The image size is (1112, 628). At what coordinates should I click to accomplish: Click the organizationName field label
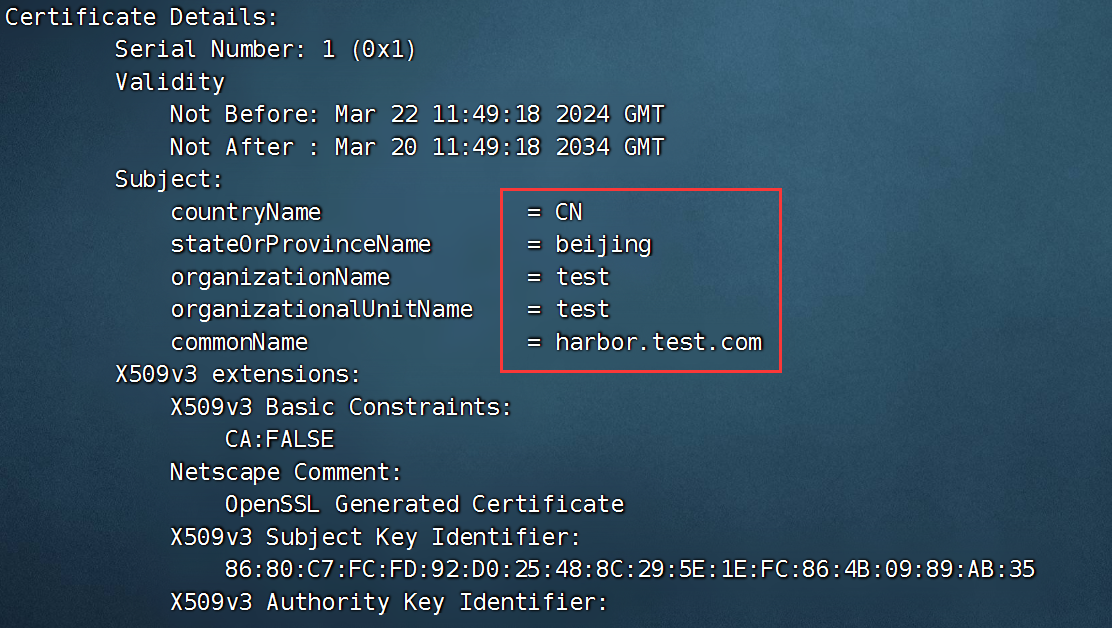tap(280, 277)
